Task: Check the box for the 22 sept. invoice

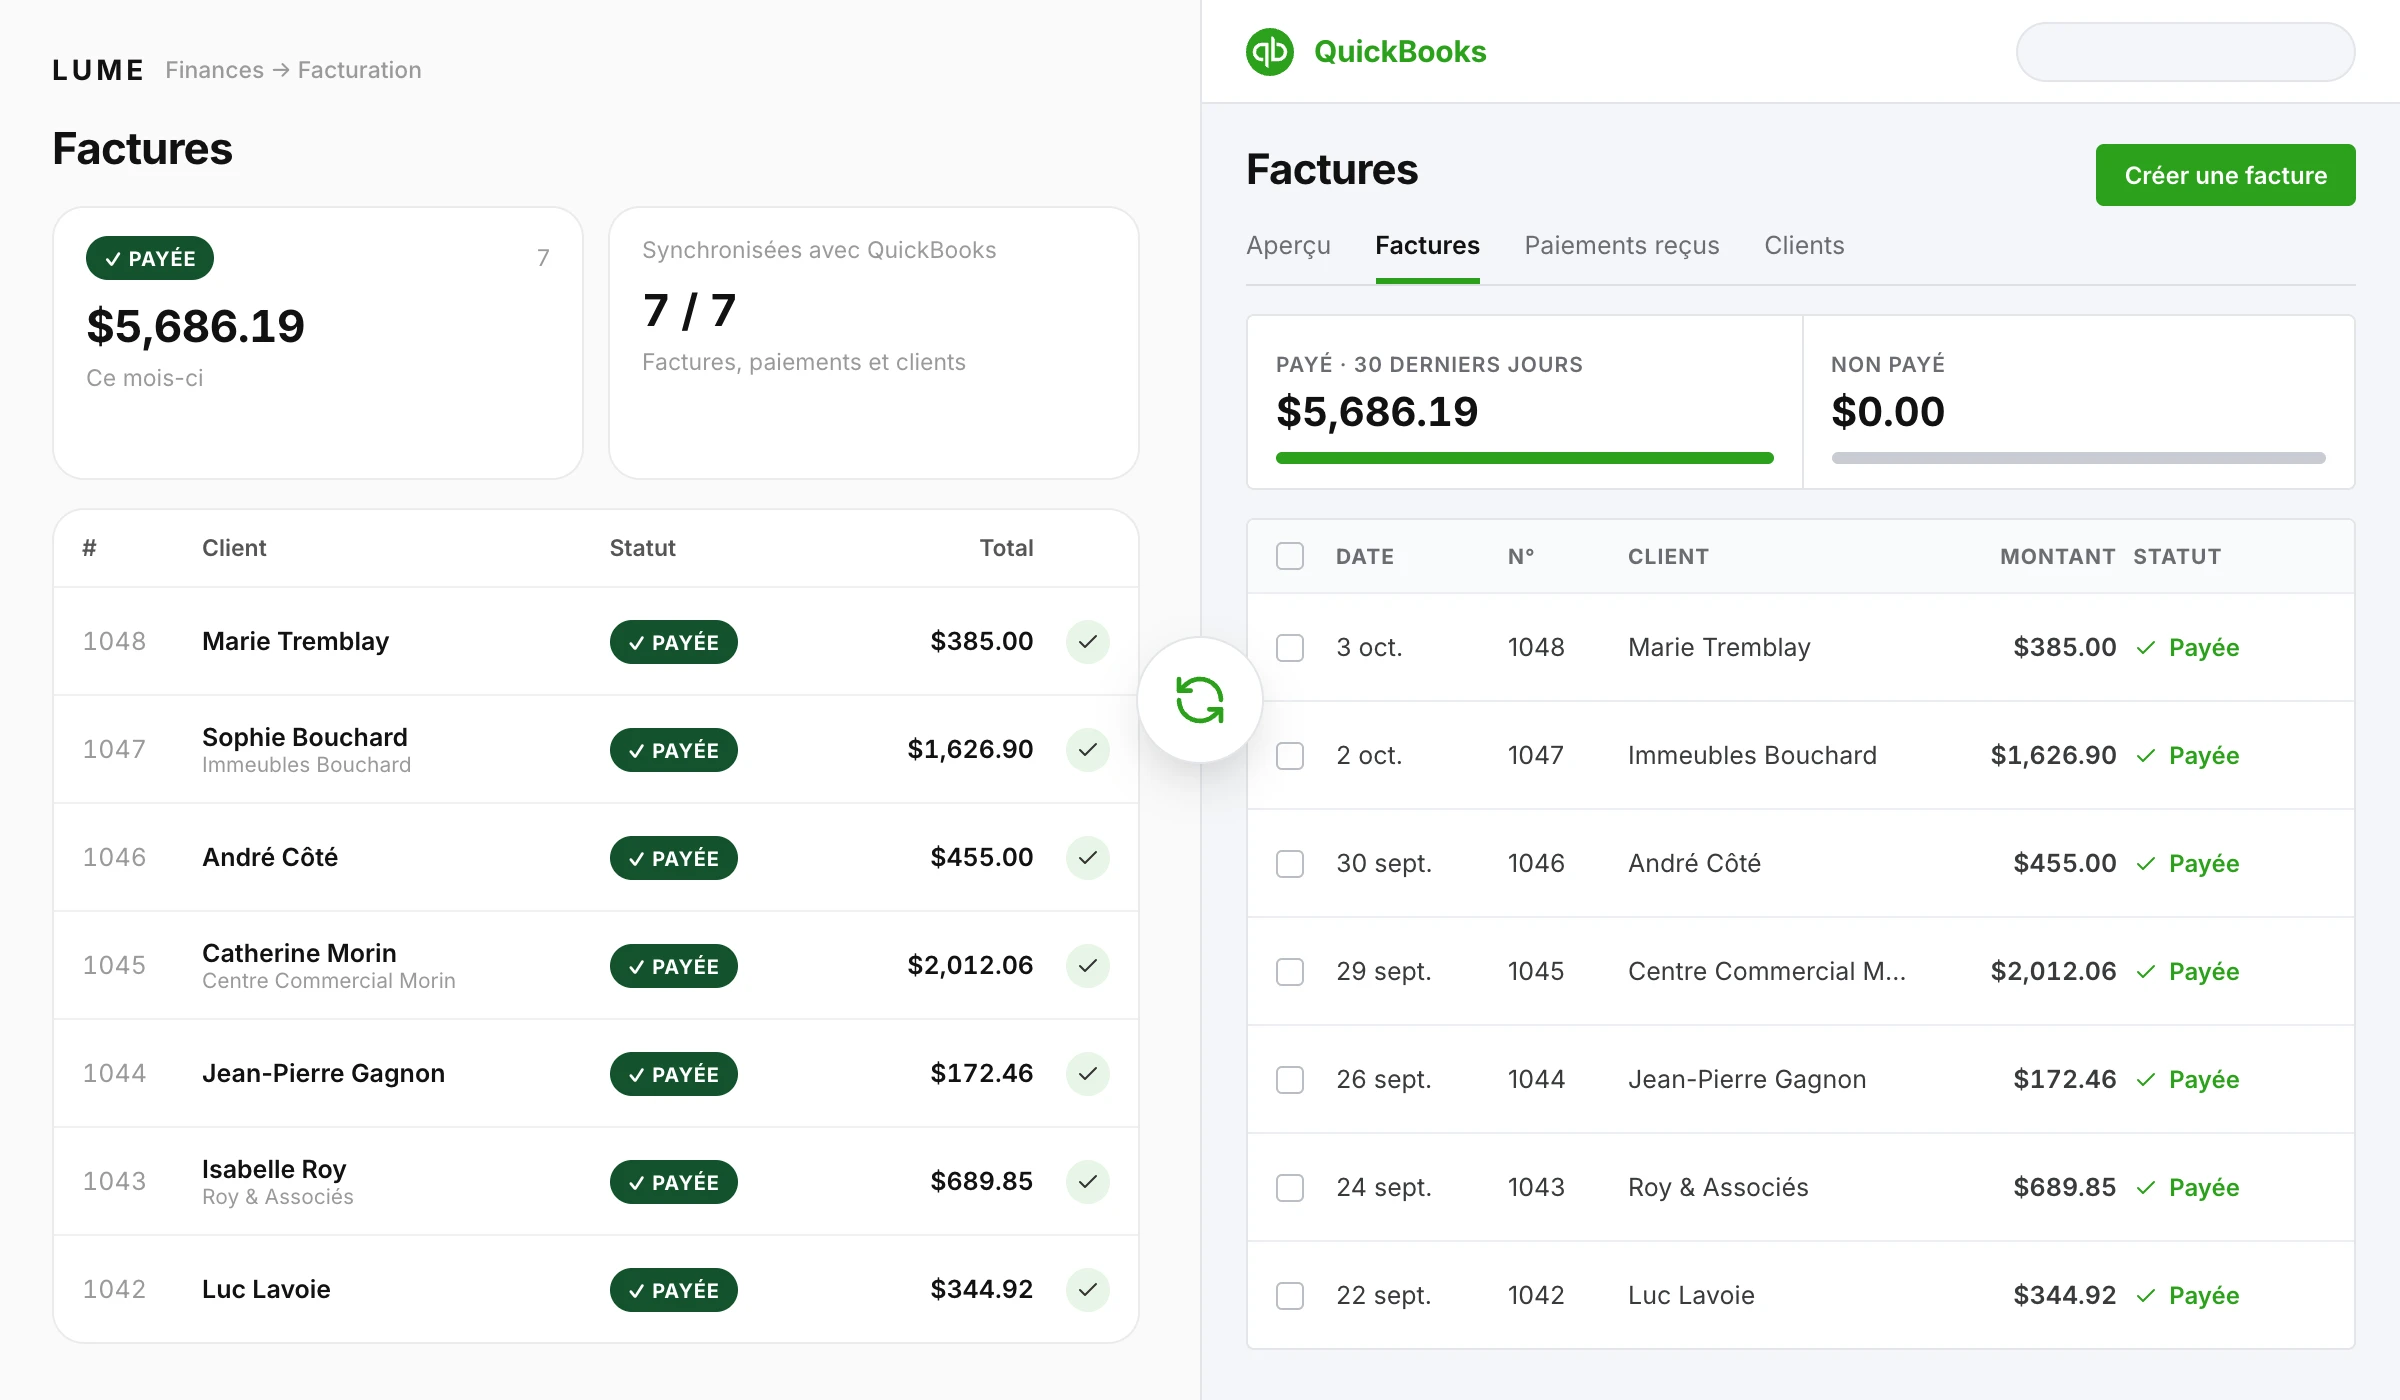Action: coord(1290,1296)
